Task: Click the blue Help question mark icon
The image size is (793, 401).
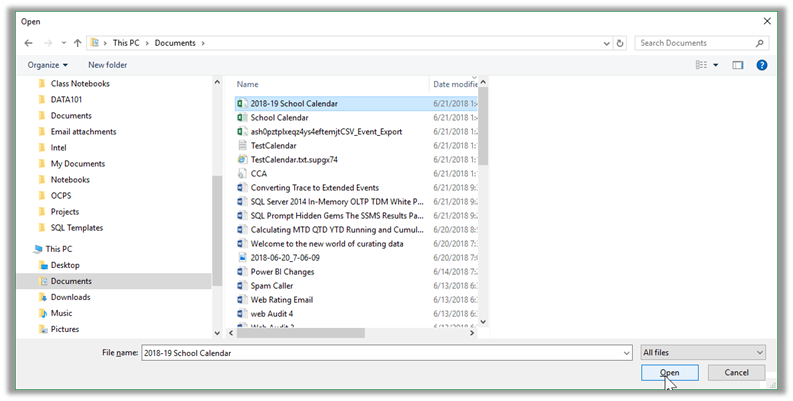Action: 761,65
